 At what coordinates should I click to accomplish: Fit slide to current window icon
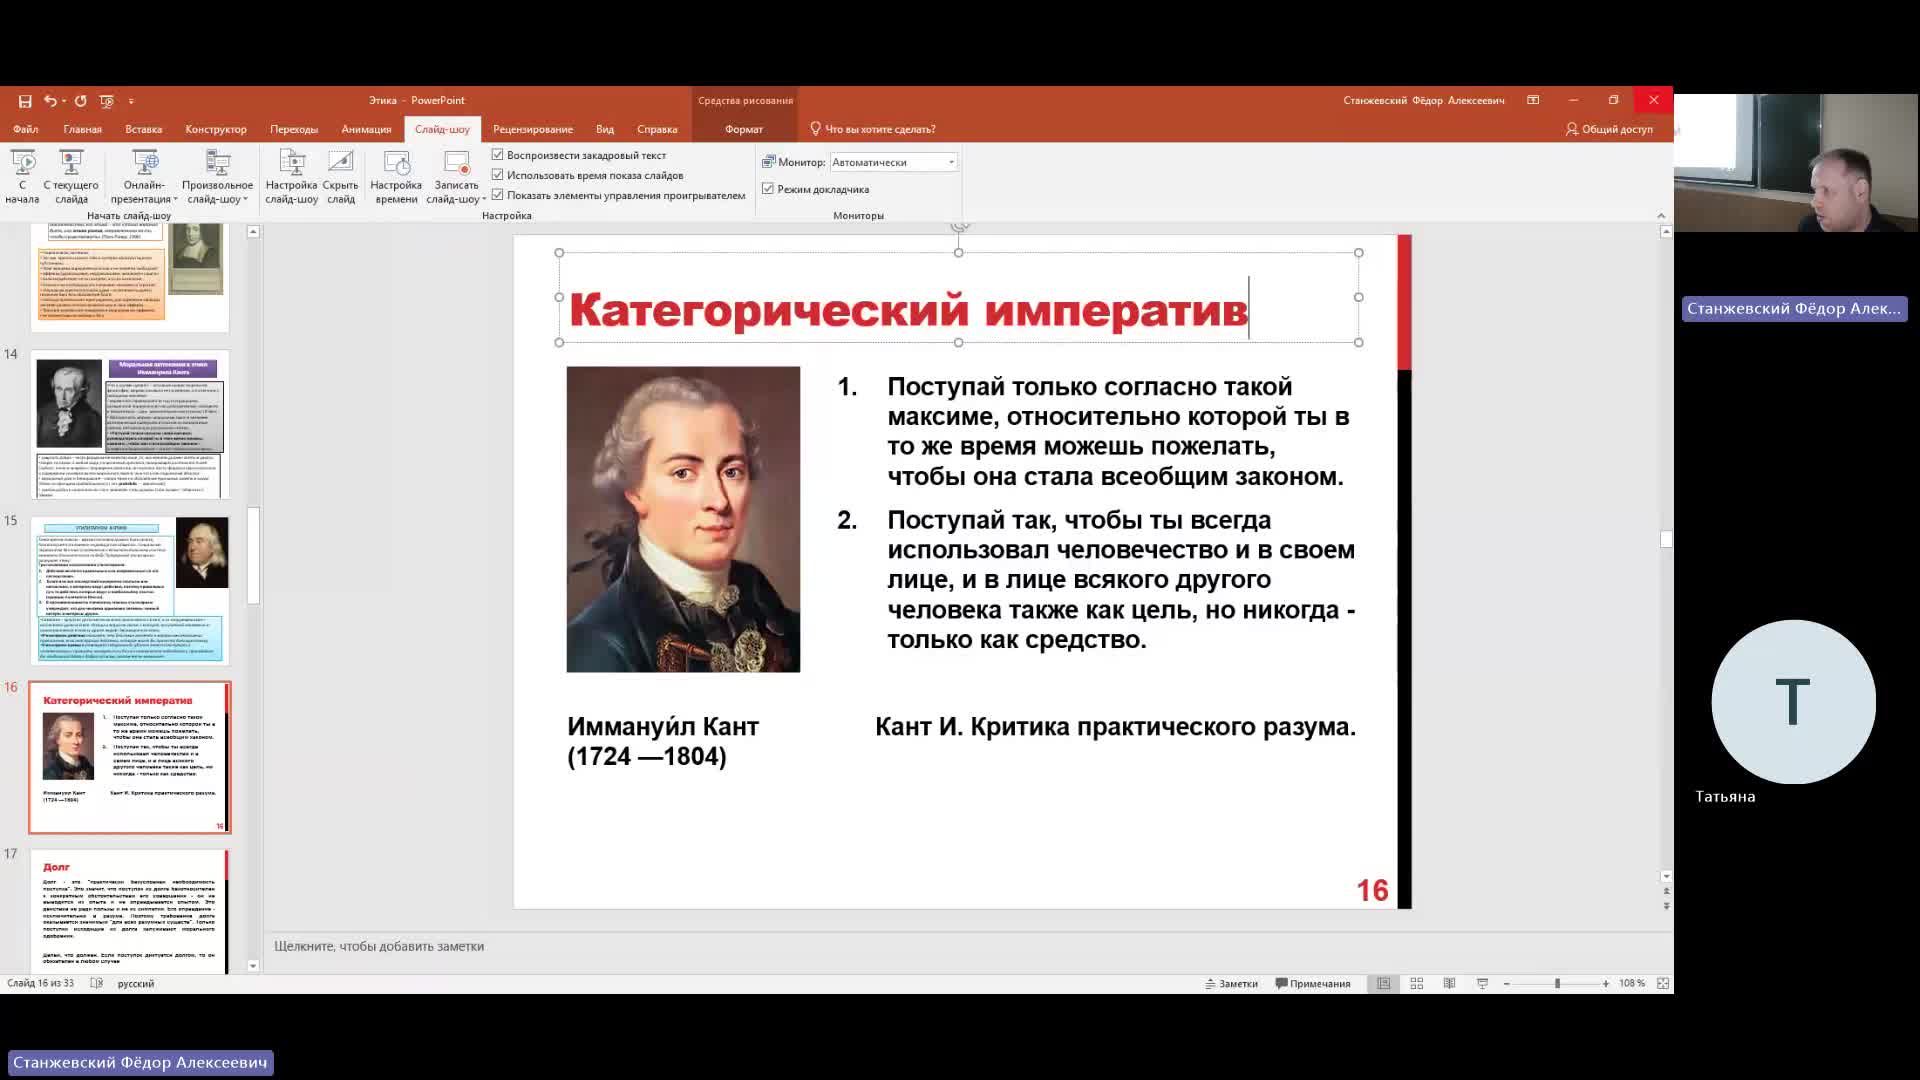(1663, 984)
